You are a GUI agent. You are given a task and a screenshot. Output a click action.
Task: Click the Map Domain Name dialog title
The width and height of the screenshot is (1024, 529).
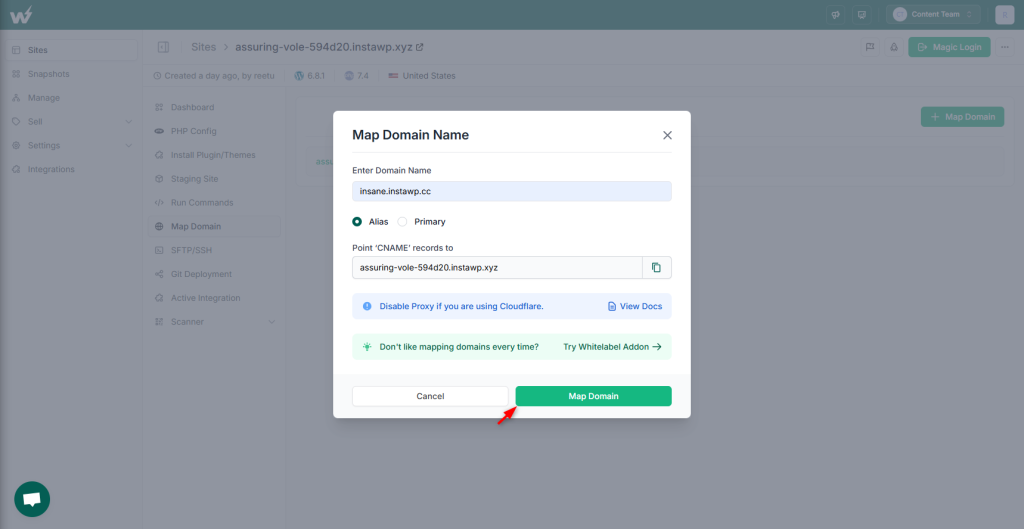click(x=411, y=135)
